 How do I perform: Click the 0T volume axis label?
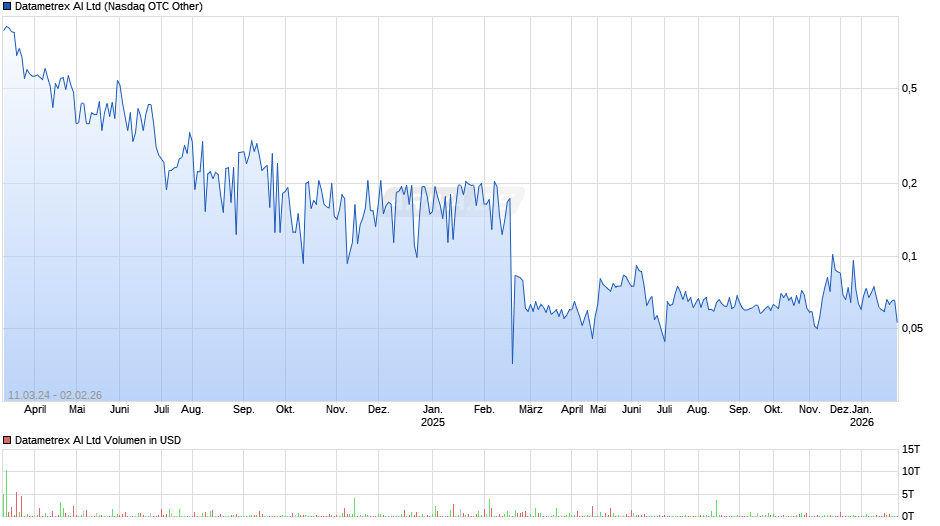click(x=908, y=516)
